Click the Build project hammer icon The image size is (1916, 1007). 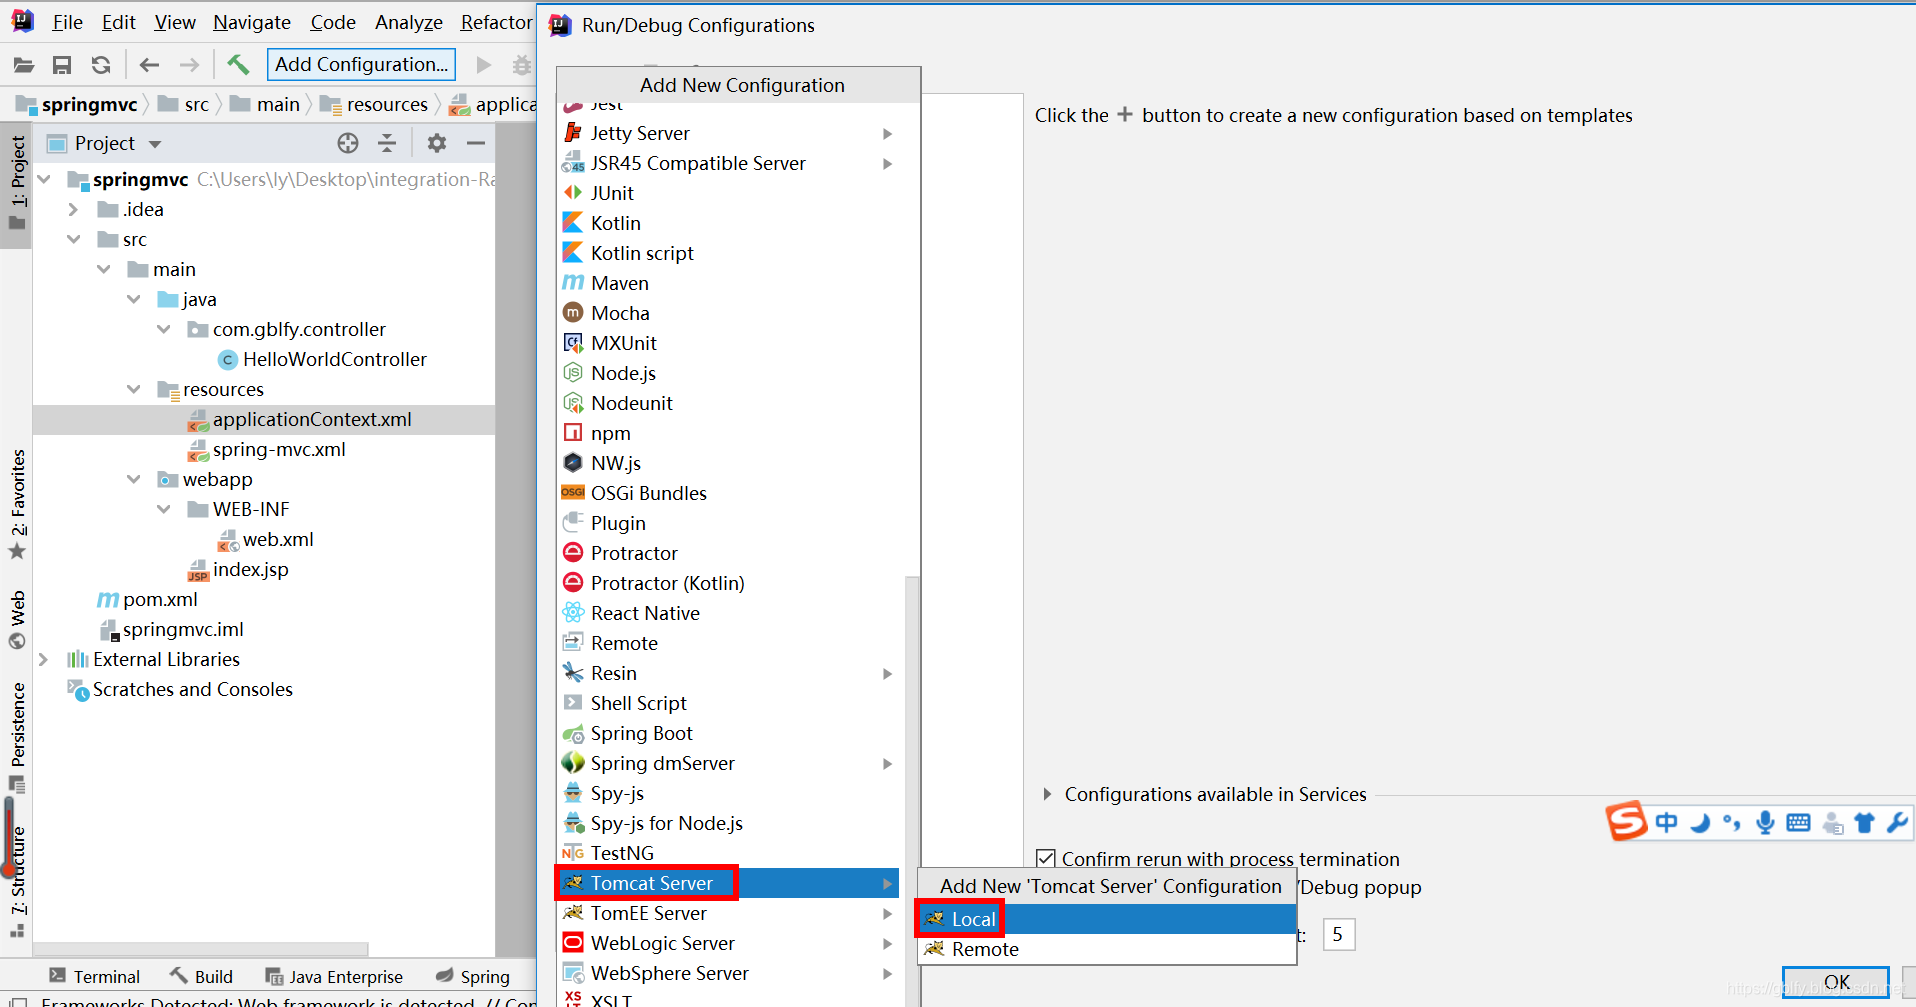pyautogui.click(x=238, y=65)
